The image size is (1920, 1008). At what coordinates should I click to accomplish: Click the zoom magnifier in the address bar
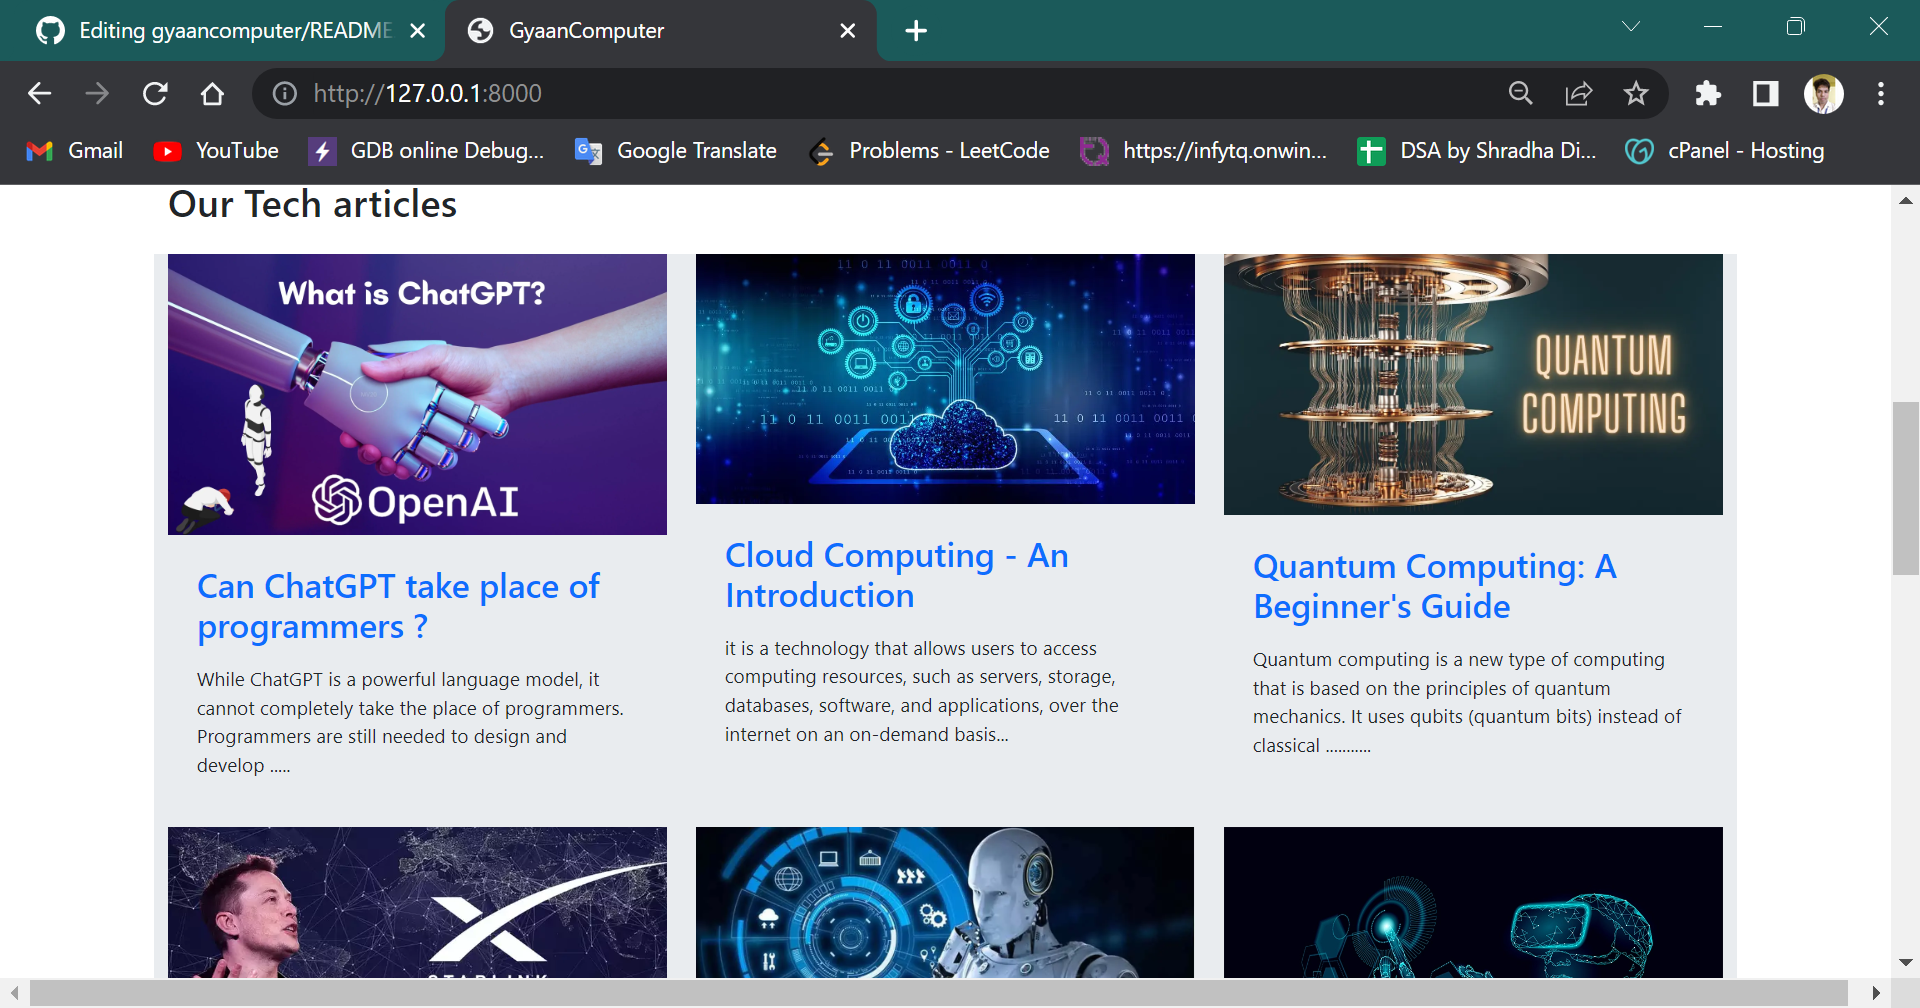[x=1521, y=93]
